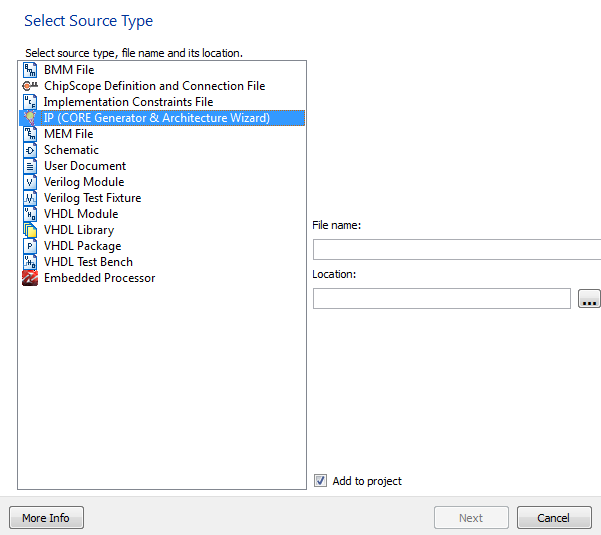Click the Embedded Processor icon
Viewport: 601px width, 535px height.
point(30,278)
